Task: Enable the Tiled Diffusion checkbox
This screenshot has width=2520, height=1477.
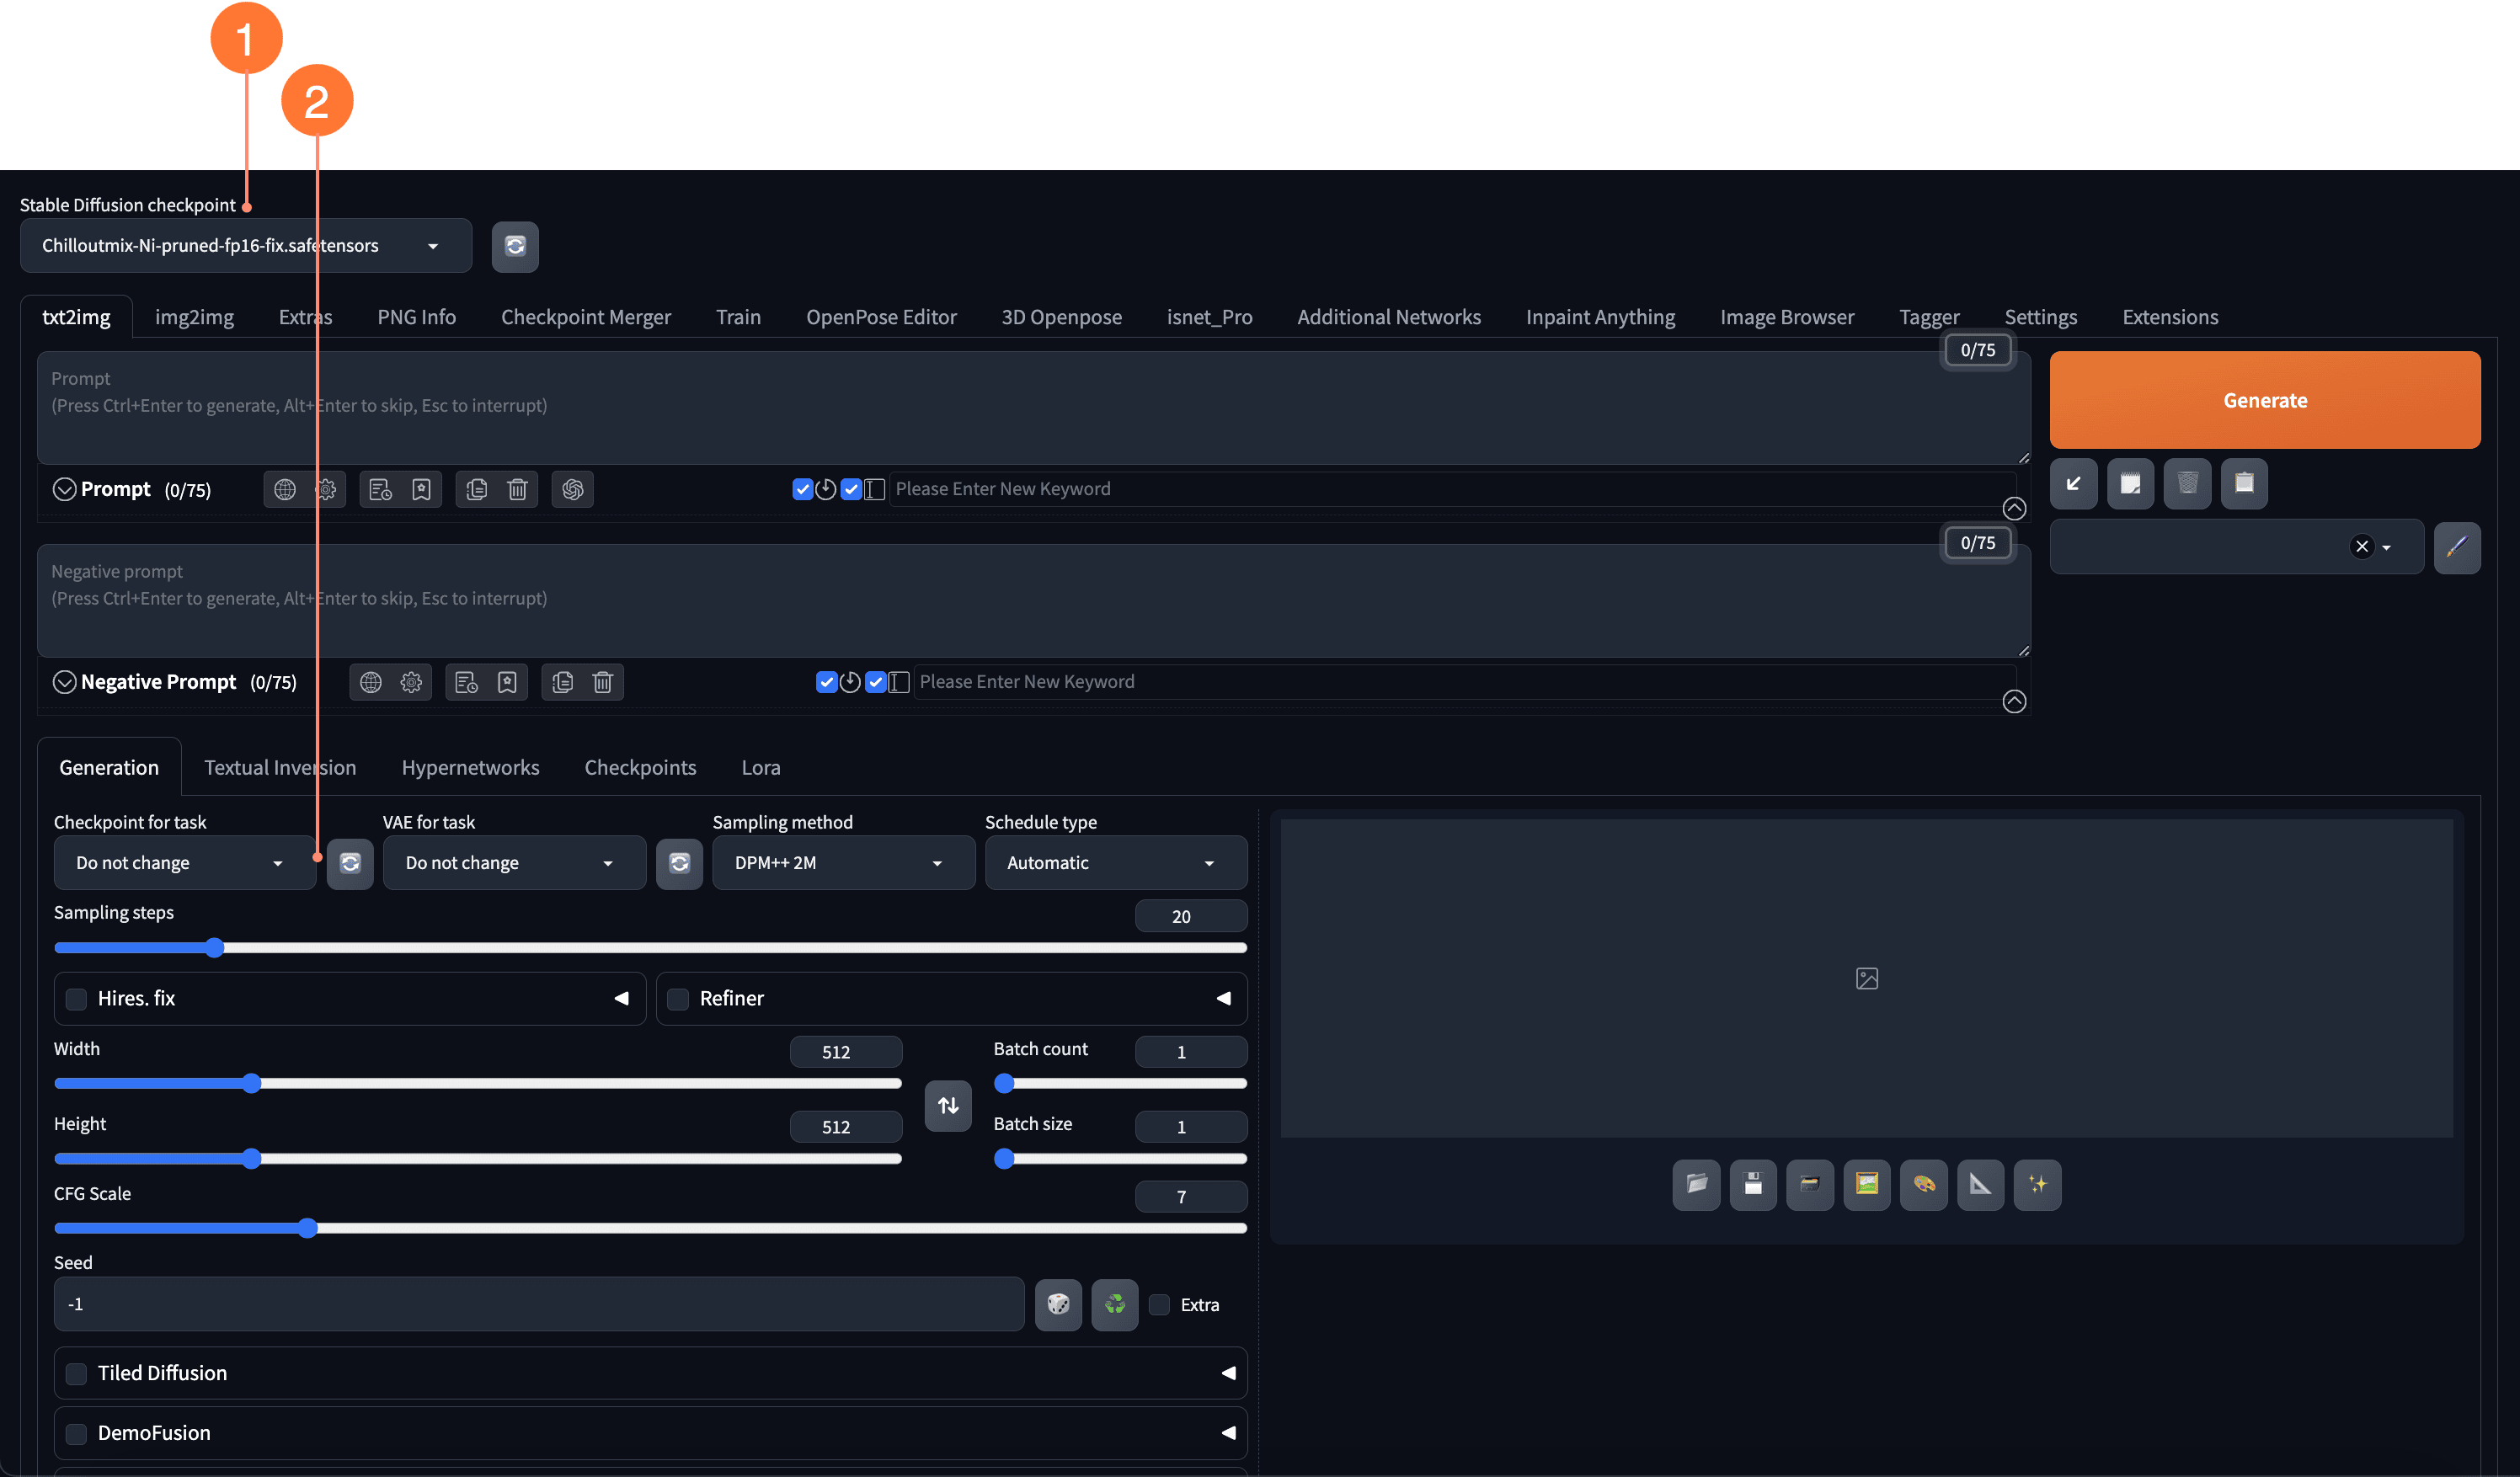Action: 76,1373
